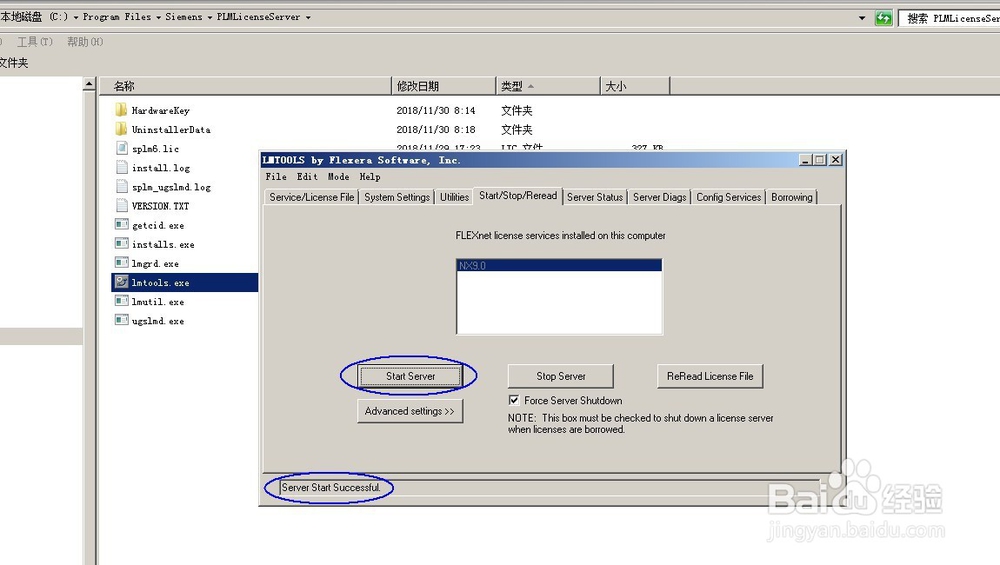Image resolution: width=1000 pixels, height=565 pixels.
Task: Switch to Config Services tab
Action: point(728,197)
